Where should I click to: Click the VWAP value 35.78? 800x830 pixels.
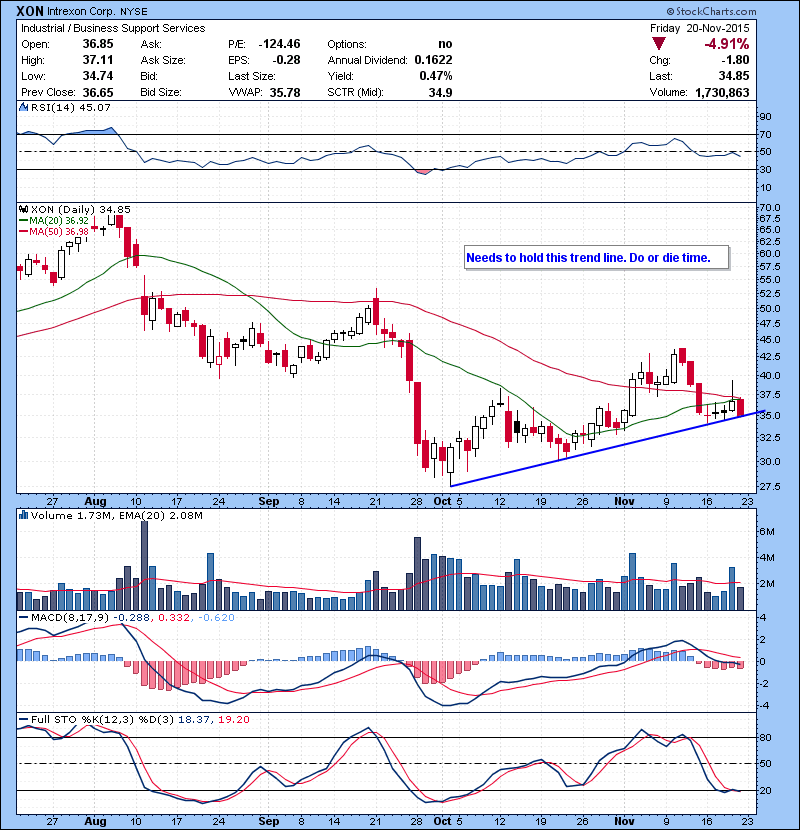(285, 92)
